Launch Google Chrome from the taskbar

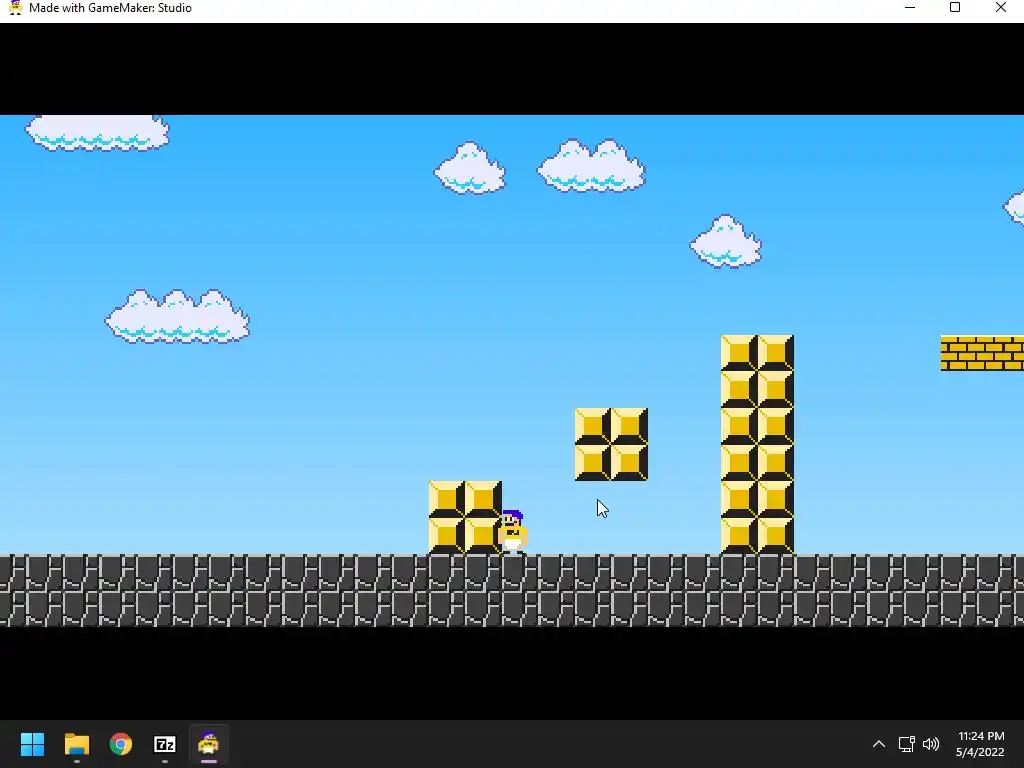click(x=121, y=744)
